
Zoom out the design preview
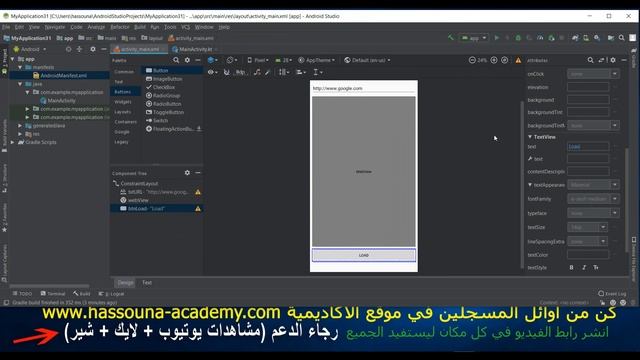pyautogui.click(x=472, y=60)
